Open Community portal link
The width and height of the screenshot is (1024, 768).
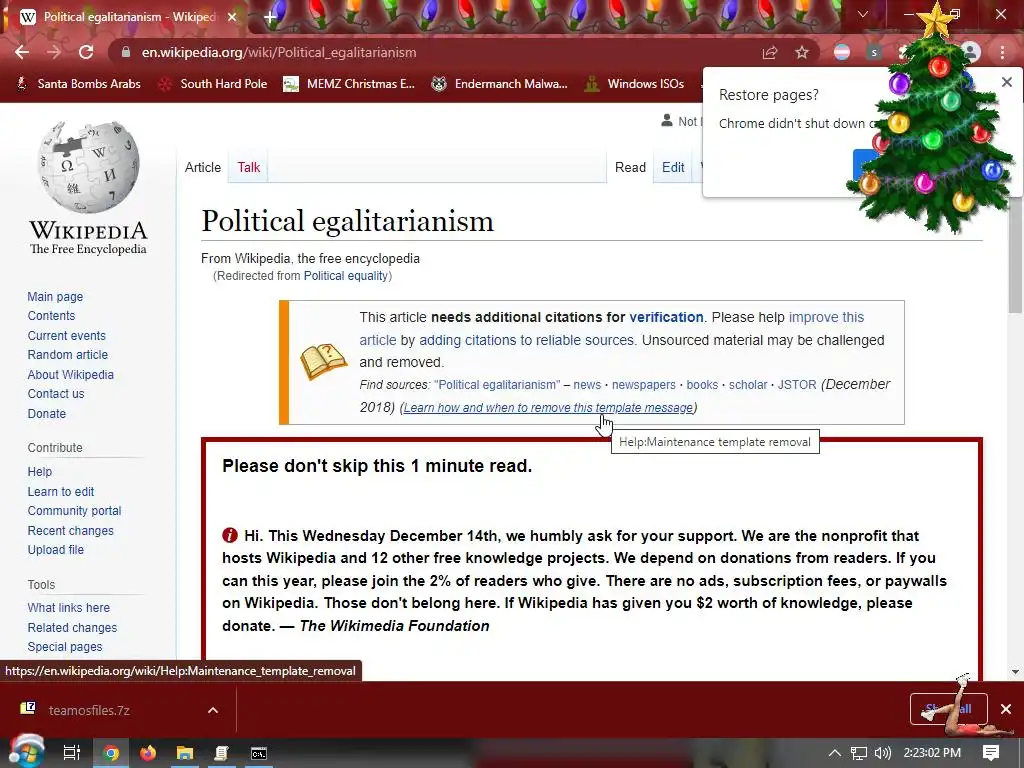pos(74,511)
